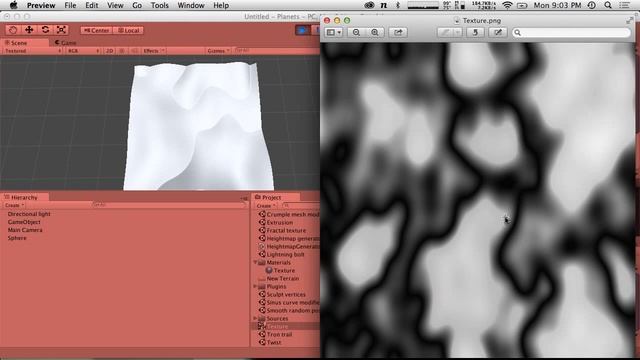Click the Share button in Preview
640x360 pixels.
398,32
